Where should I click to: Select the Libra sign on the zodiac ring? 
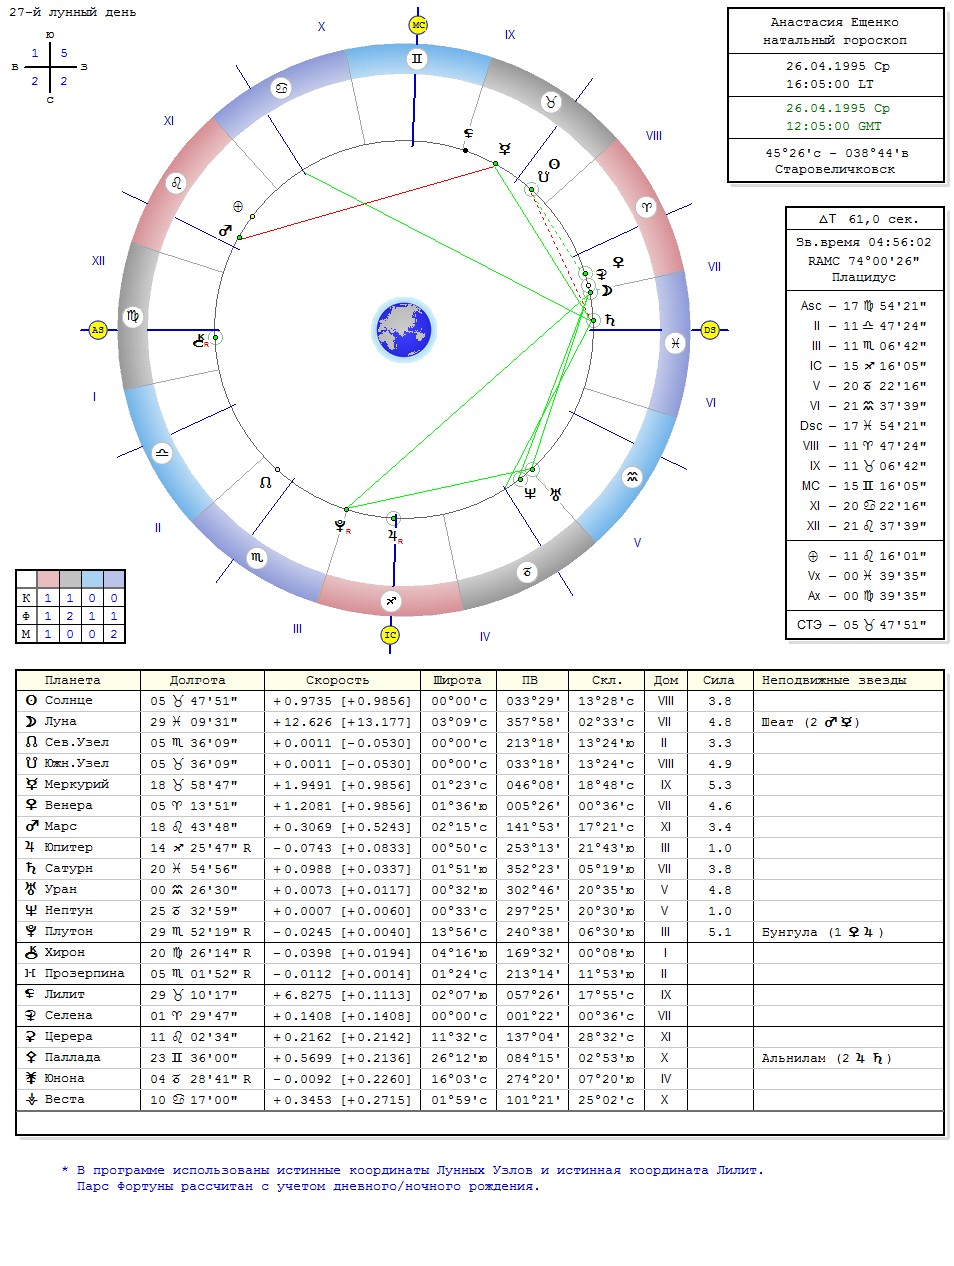click(161, 453)
